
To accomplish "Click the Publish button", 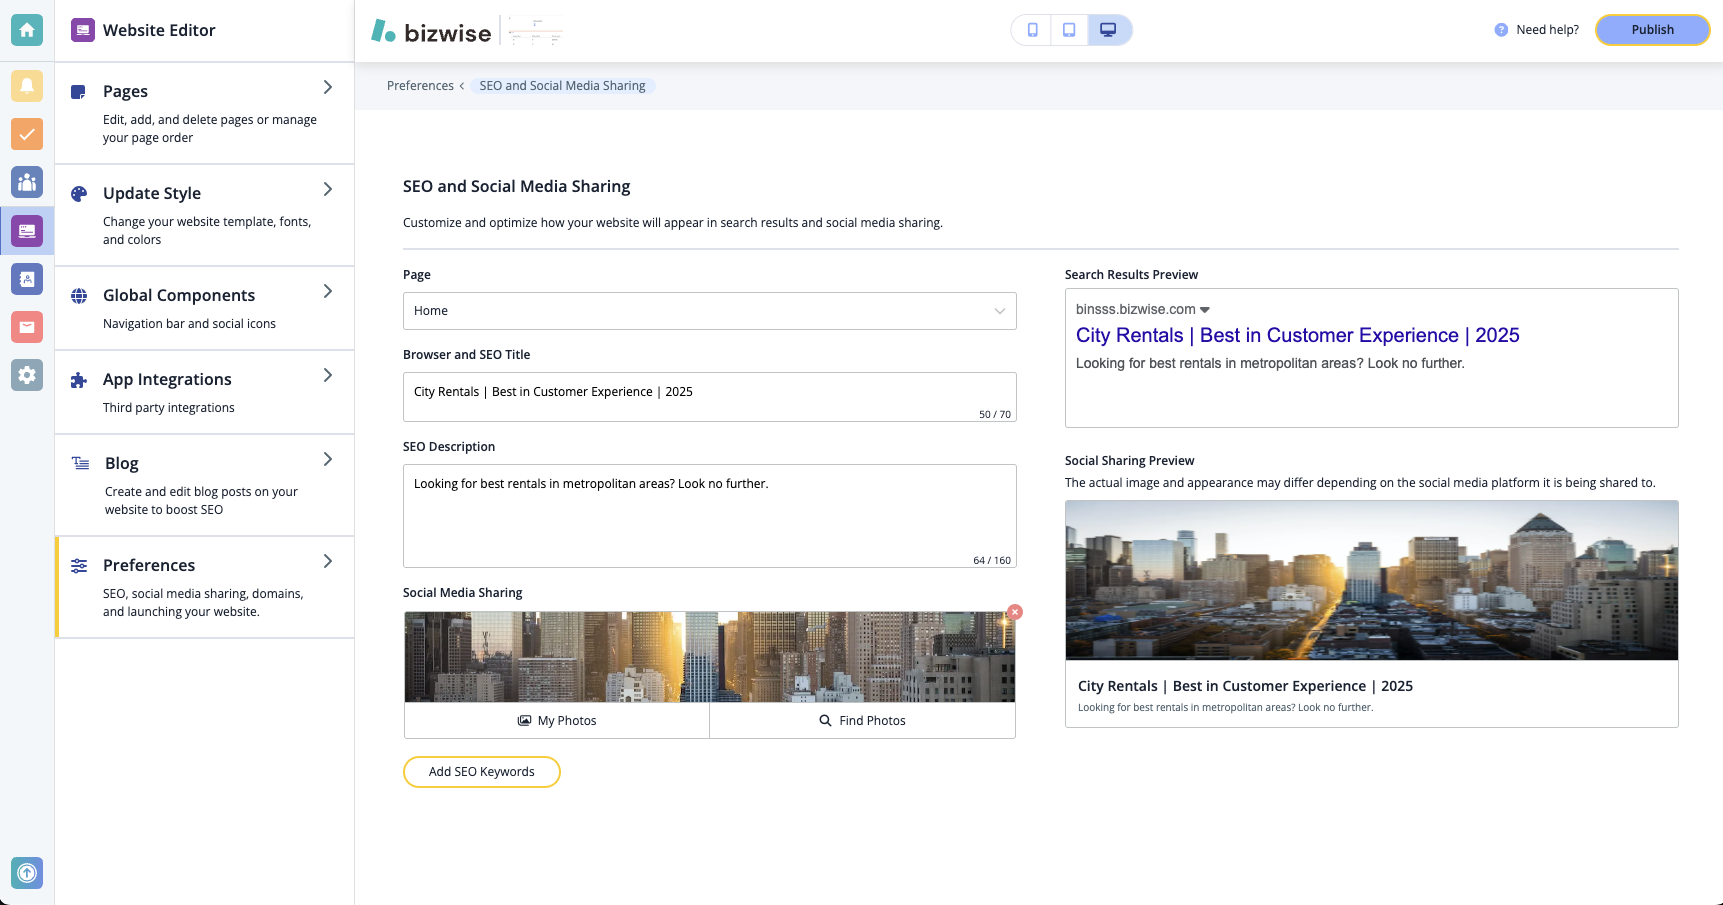I will (1651, 30).
